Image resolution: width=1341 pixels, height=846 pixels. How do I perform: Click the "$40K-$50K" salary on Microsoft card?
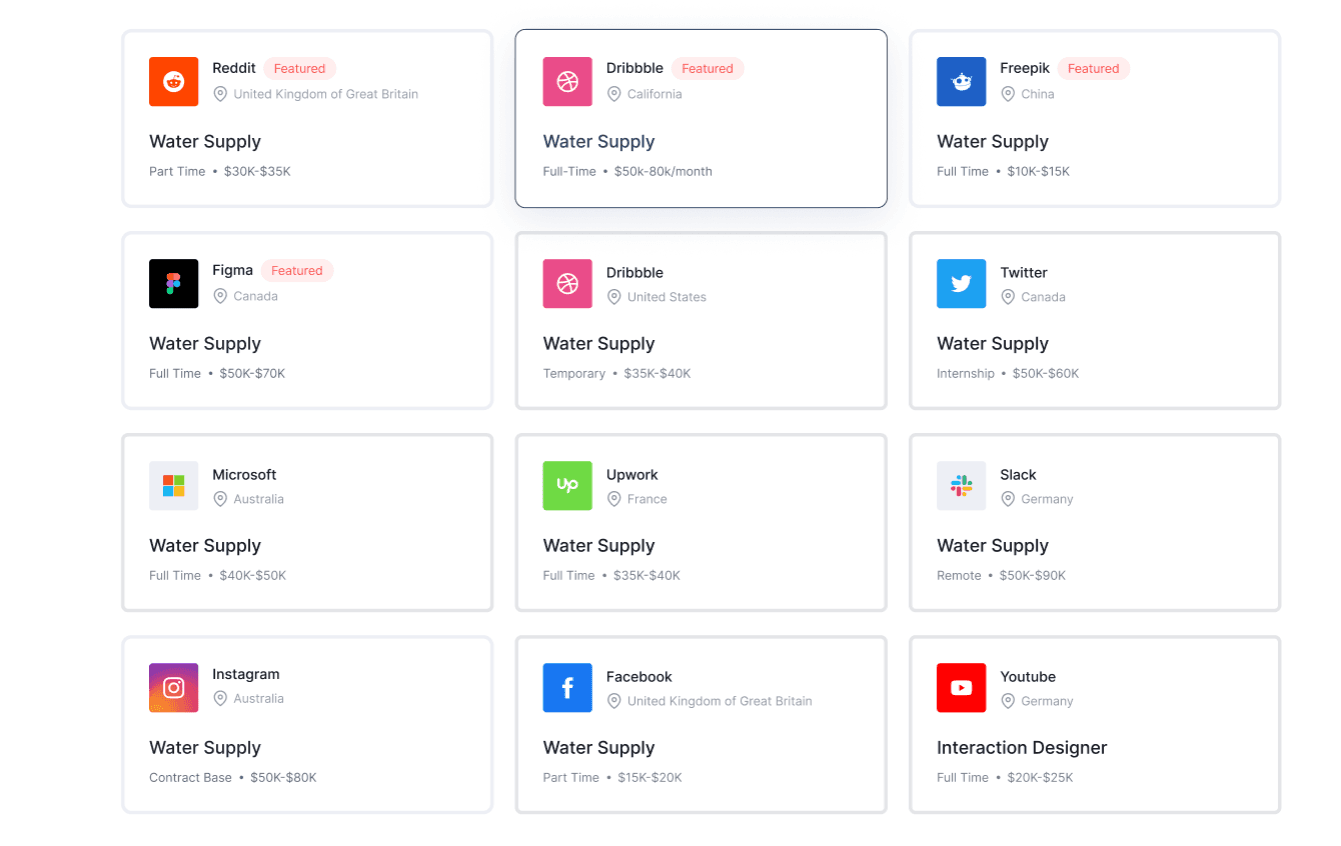pyautogui.click(x=253, y=576)
